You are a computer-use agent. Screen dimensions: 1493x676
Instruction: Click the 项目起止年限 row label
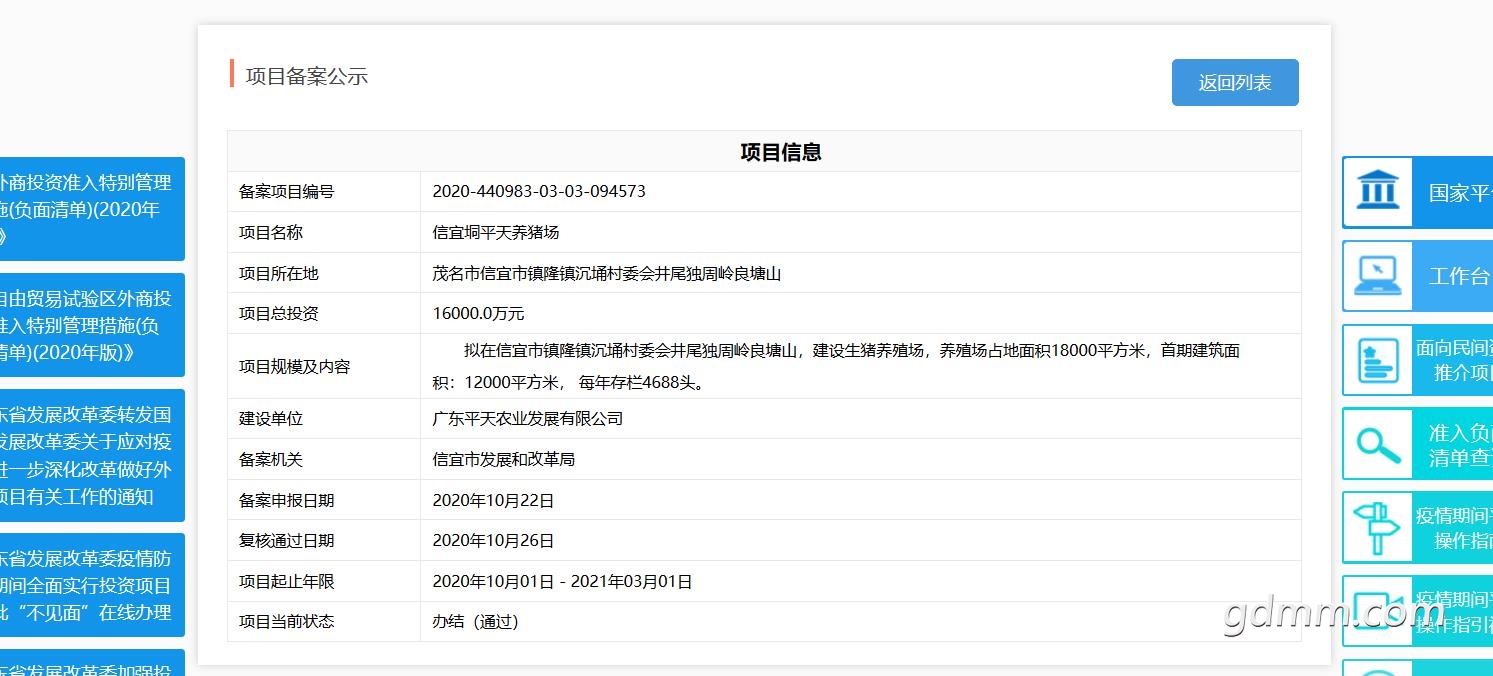[x=287, y=581]
